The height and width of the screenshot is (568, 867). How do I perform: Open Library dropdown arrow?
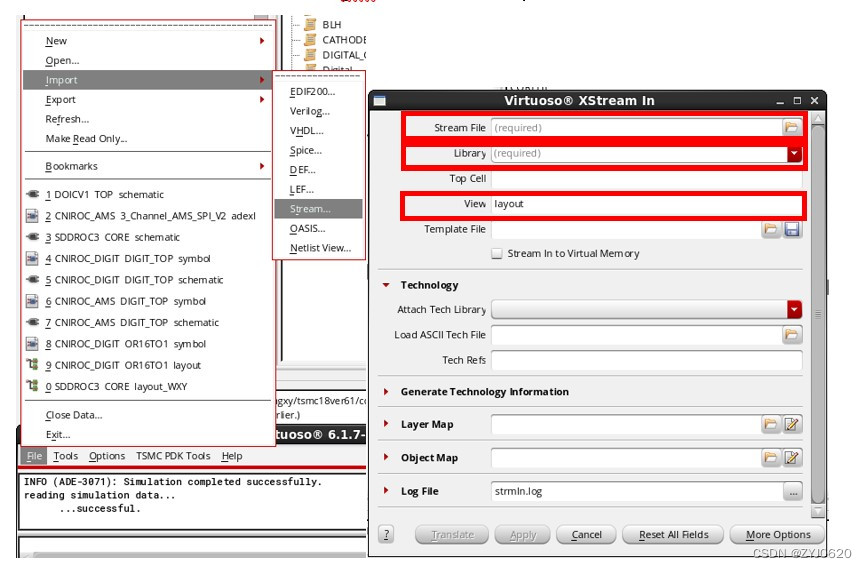point(794,153)
